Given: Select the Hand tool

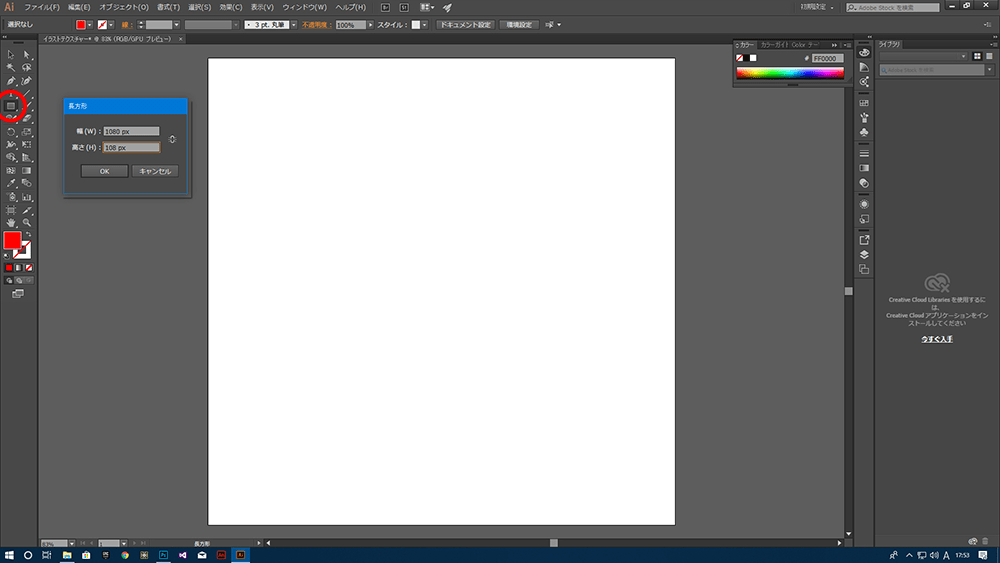Looking at the screenshot, I should (11, 222).
